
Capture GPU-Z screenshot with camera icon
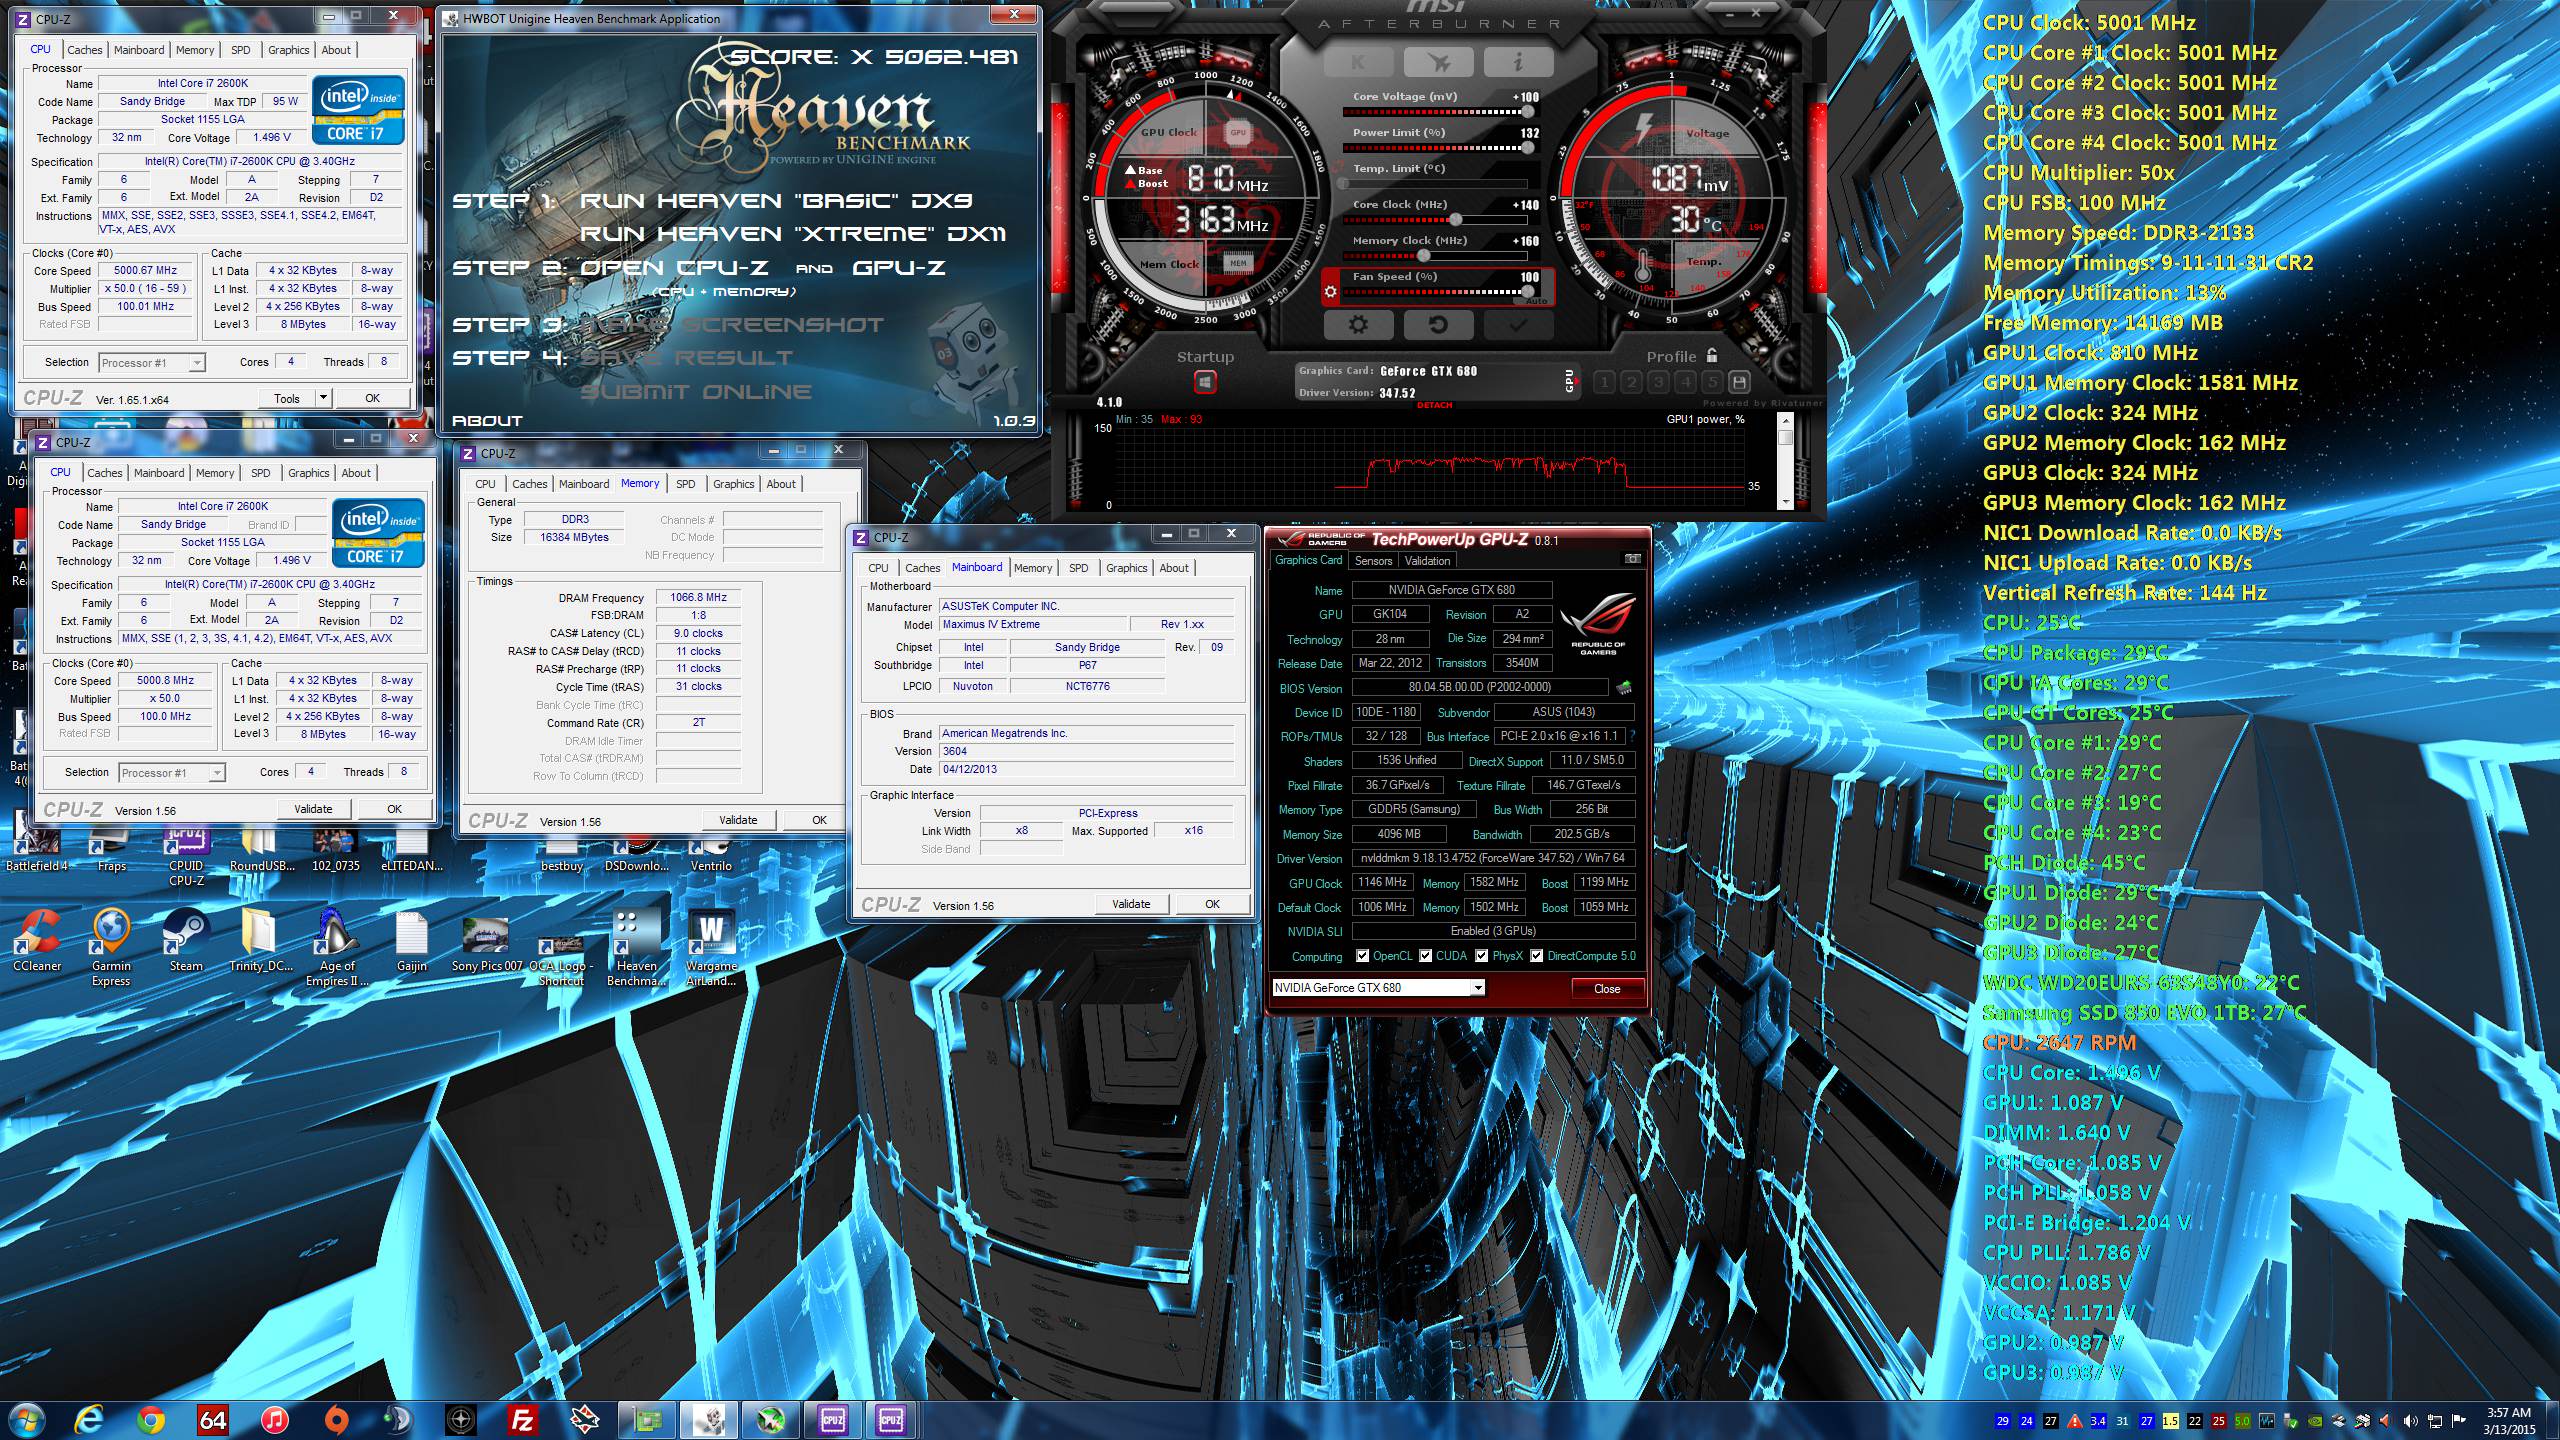(x=1632, y=559)
